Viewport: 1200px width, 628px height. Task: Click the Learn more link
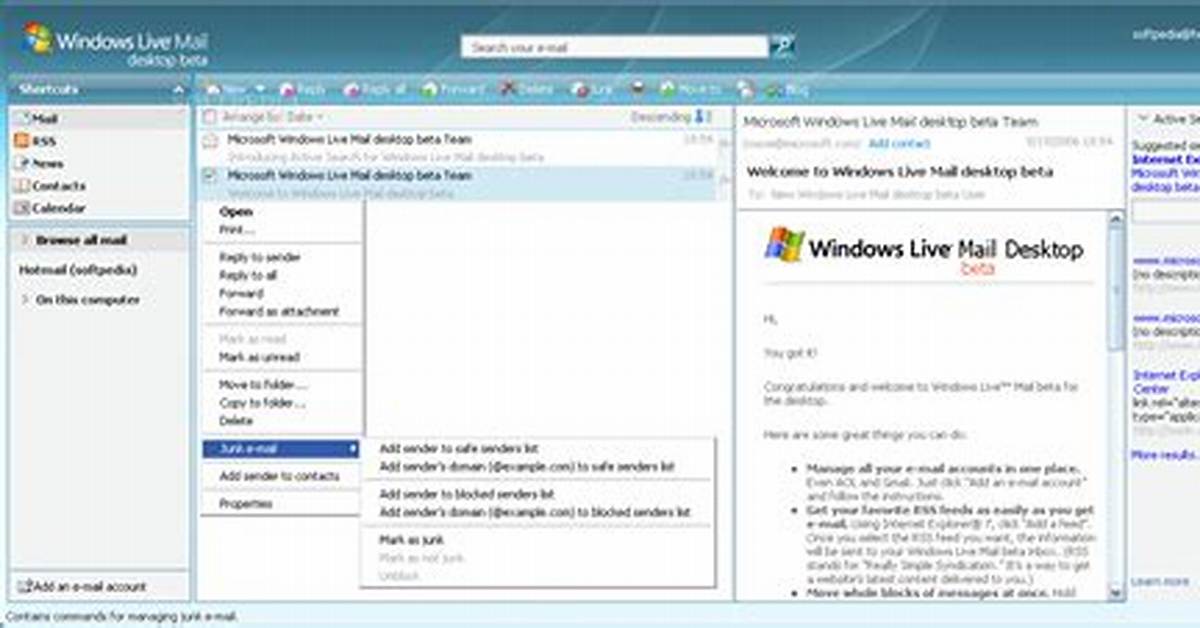pyautogui.click(x=1159, y=582)
